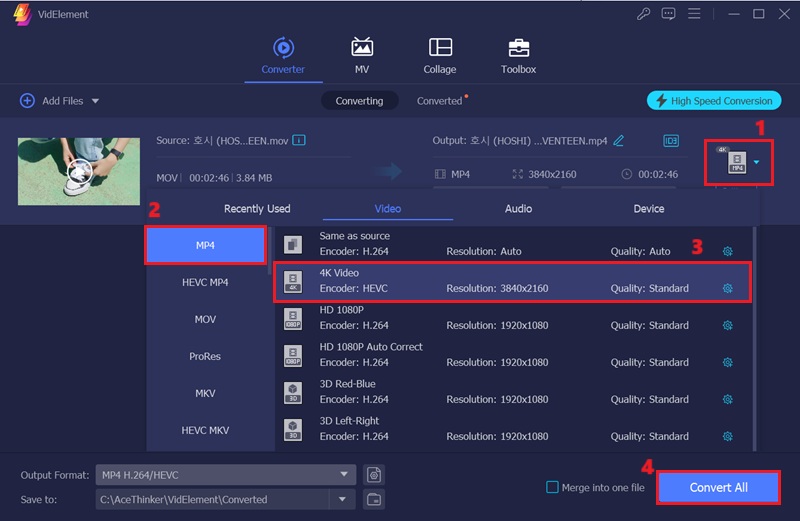800x521 pixels.
Task: Click the VidElement logo icon
Action: [22, 14]
